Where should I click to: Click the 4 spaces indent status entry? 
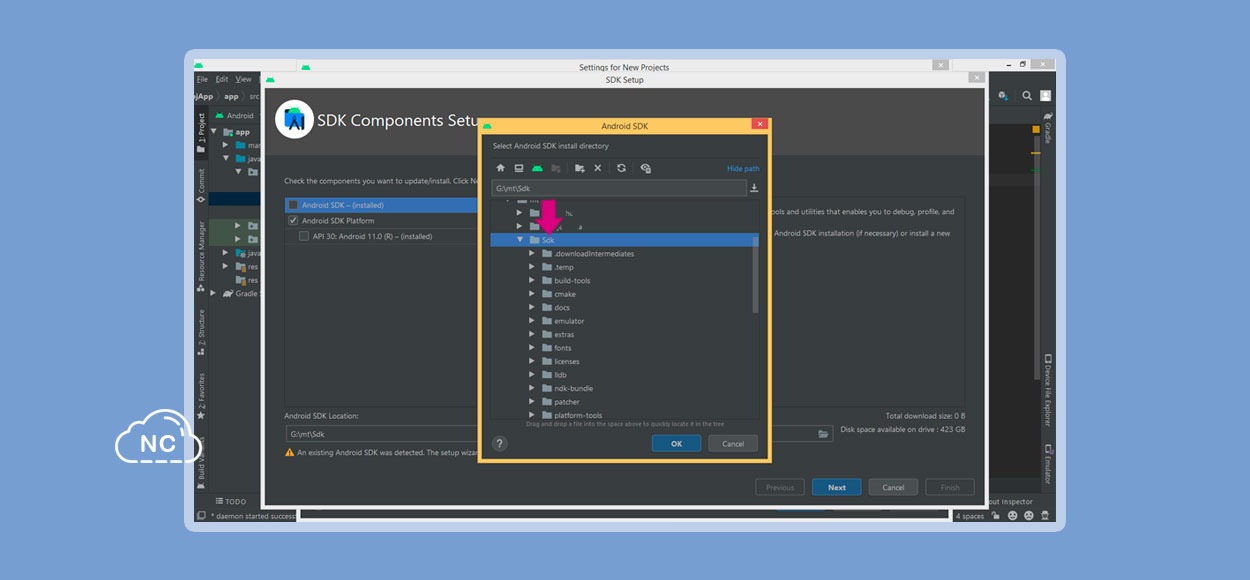(970, 516)
